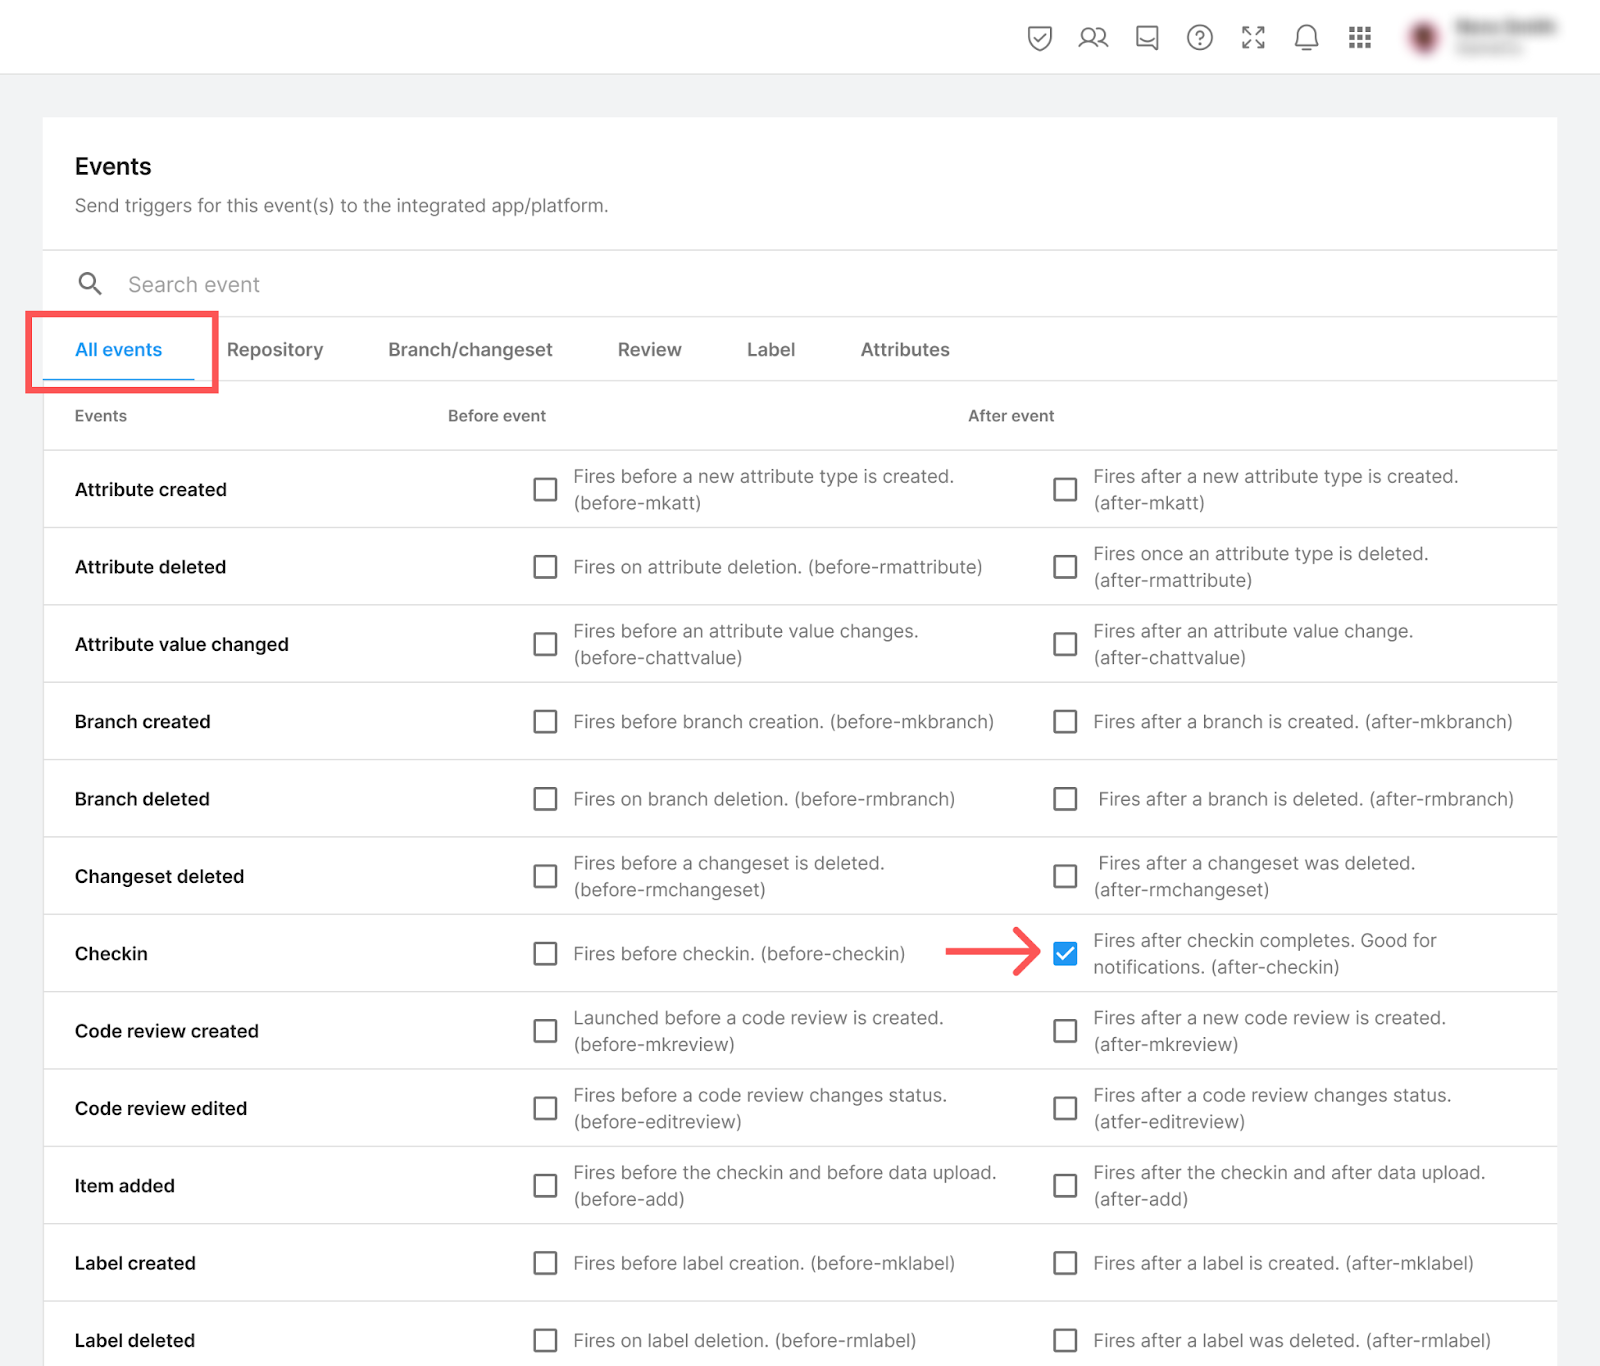Screen dimensions: 1600x1366
Task: Click the user profile avatar
Action: [1423, 38]
